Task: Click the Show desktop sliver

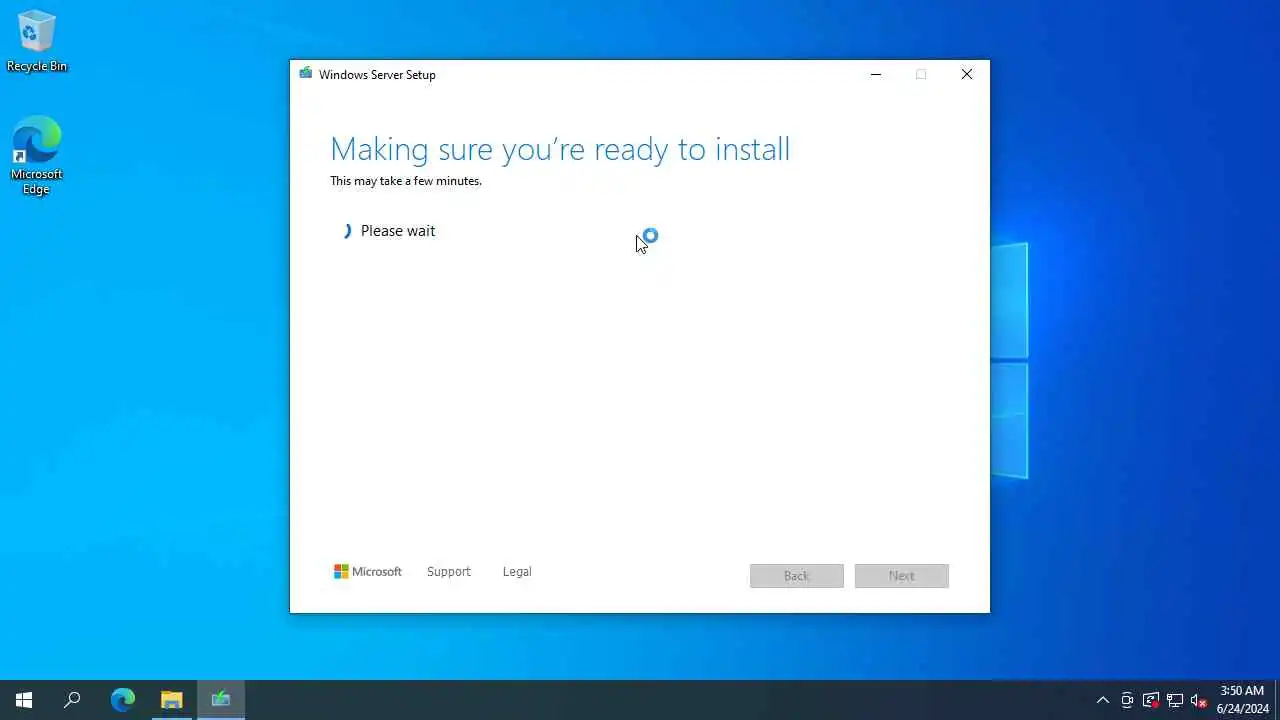Action: pyautogui.click(x=1277, y=700)
